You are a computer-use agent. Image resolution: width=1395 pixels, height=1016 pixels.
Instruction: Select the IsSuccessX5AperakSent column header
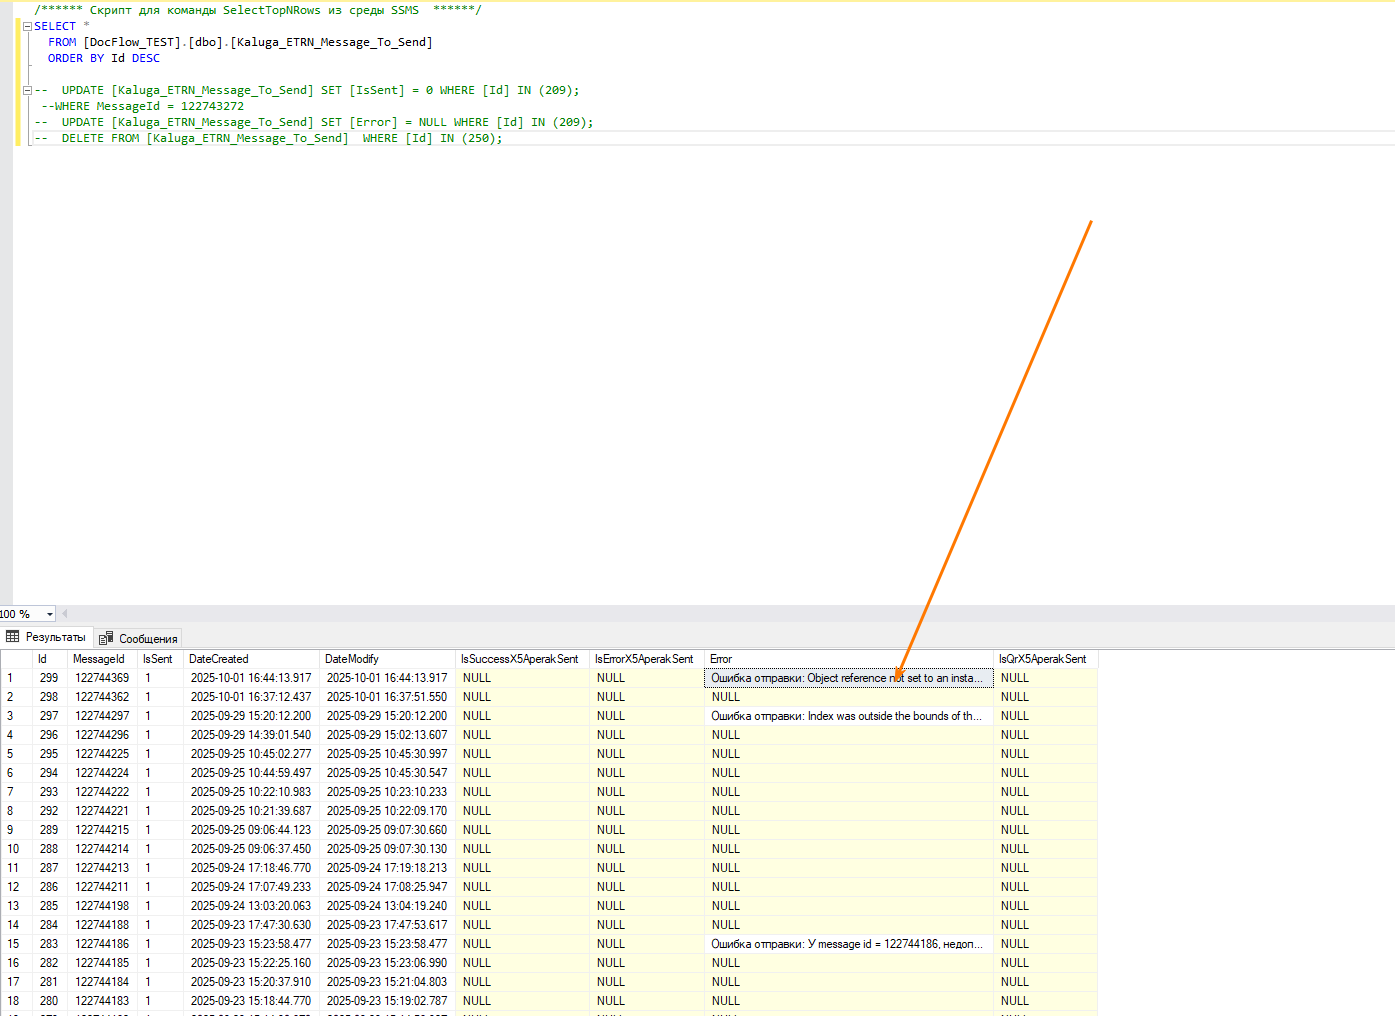click(523, 659)
